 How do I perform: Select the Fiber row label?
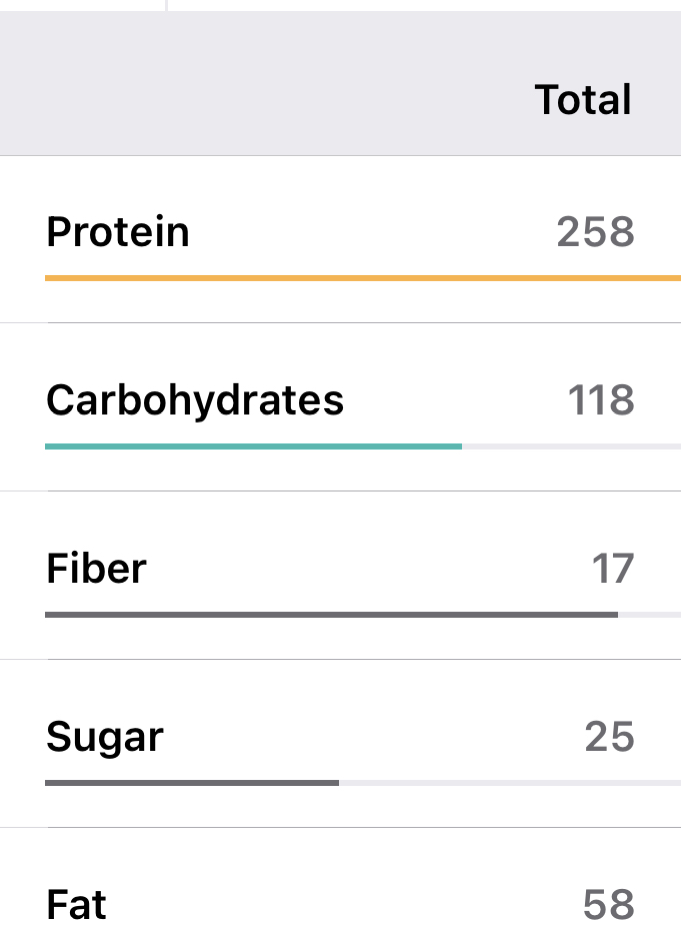pos(96,568)
